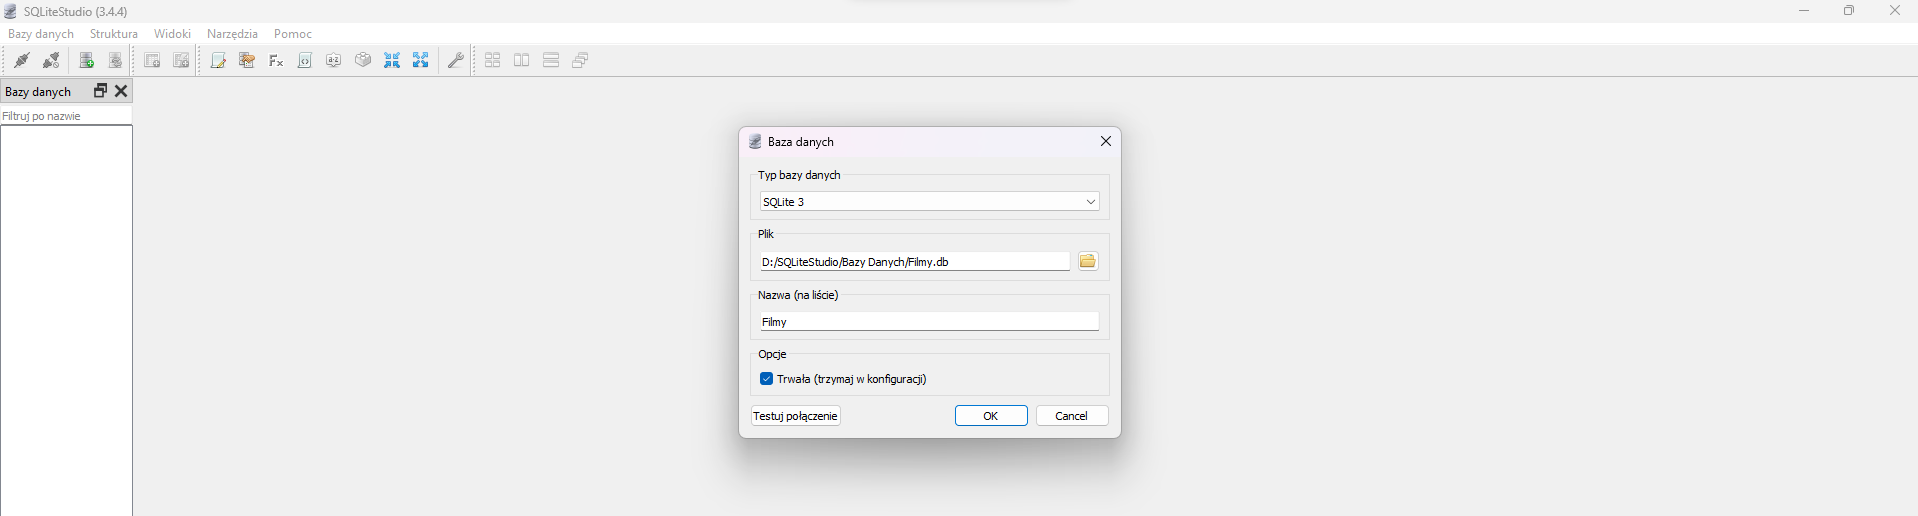1918x516 pixels.
Task: Click the Import blue inward arrows icon
Action: click(x=392, y=61)
